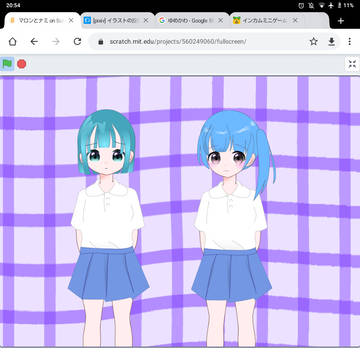This screenshot has width=360, height=360.
Task: Close the pixiv tab
Action: pos(146,21)
